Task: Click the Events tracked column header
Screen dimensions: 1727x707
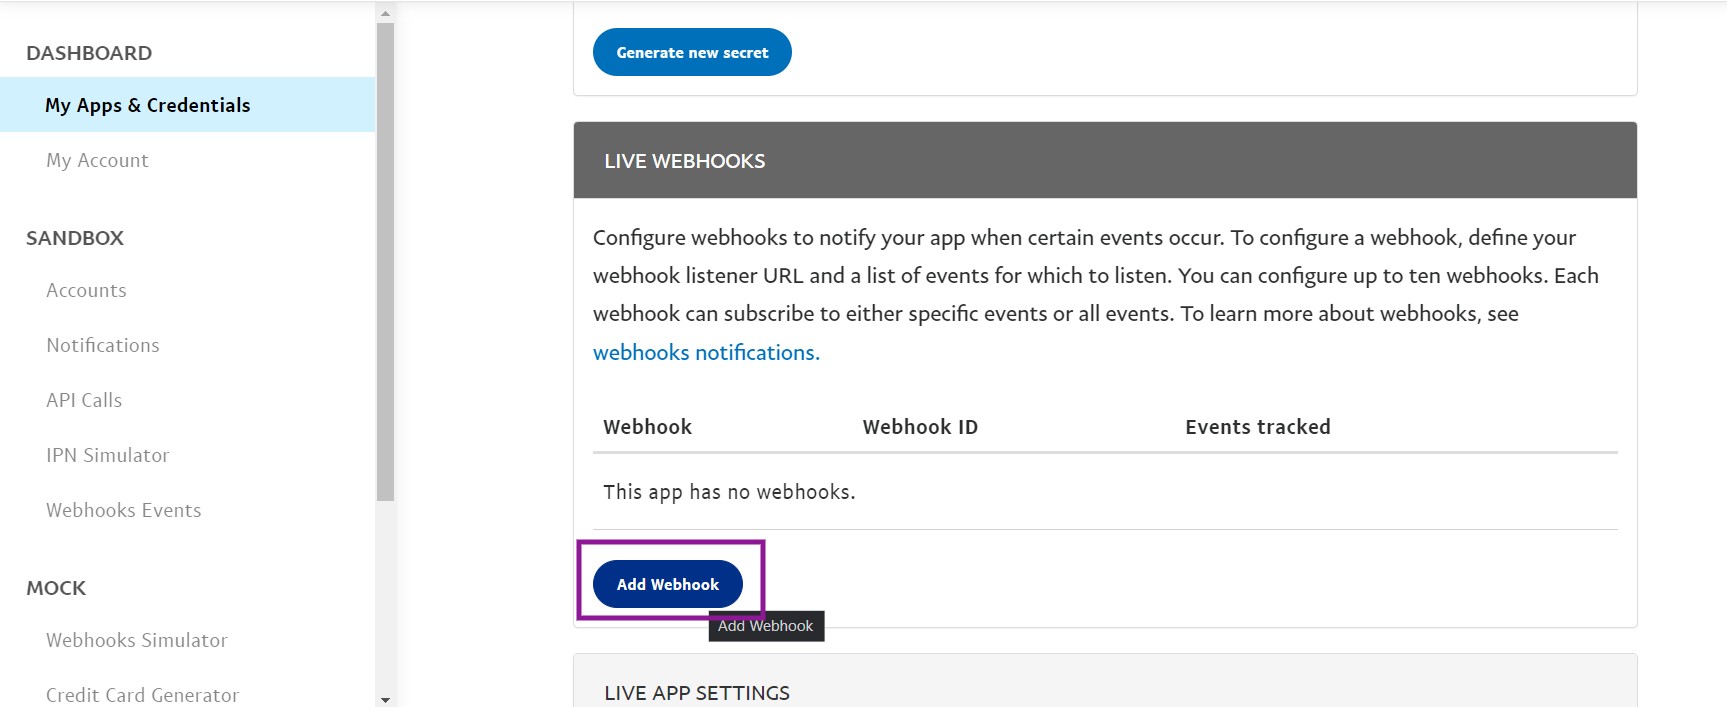Action: [1258, 427]
